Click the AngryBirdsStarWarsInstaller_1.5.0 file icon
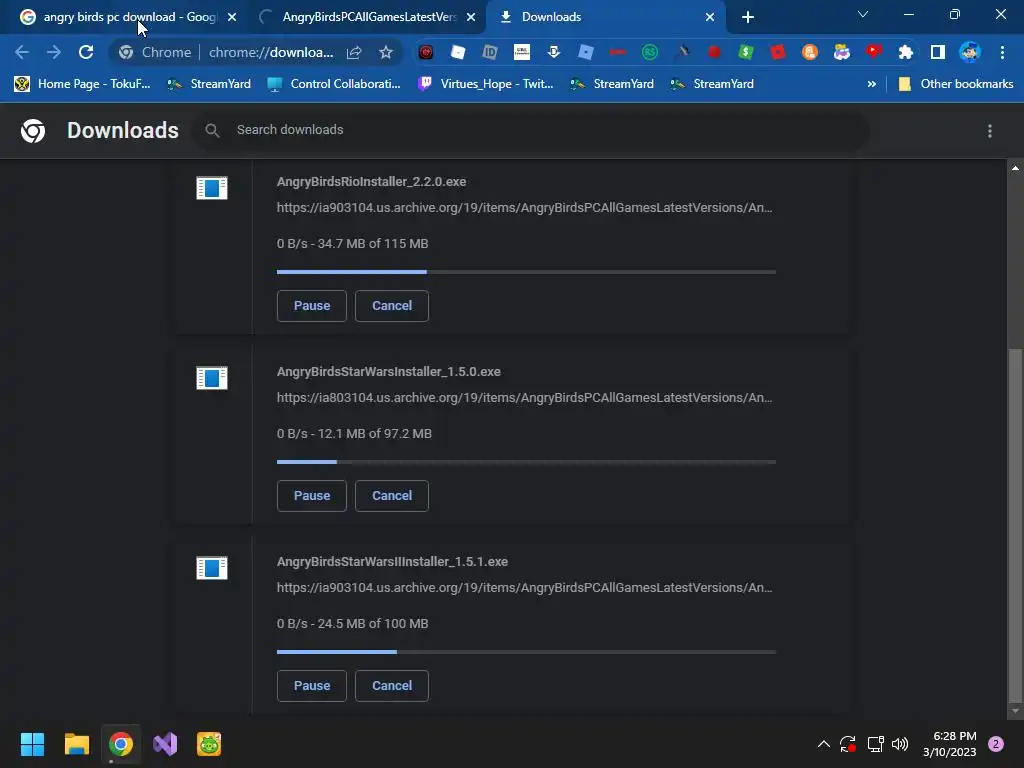The height and width of the screenshot is (768, 1024). click(x=212, y=378)
